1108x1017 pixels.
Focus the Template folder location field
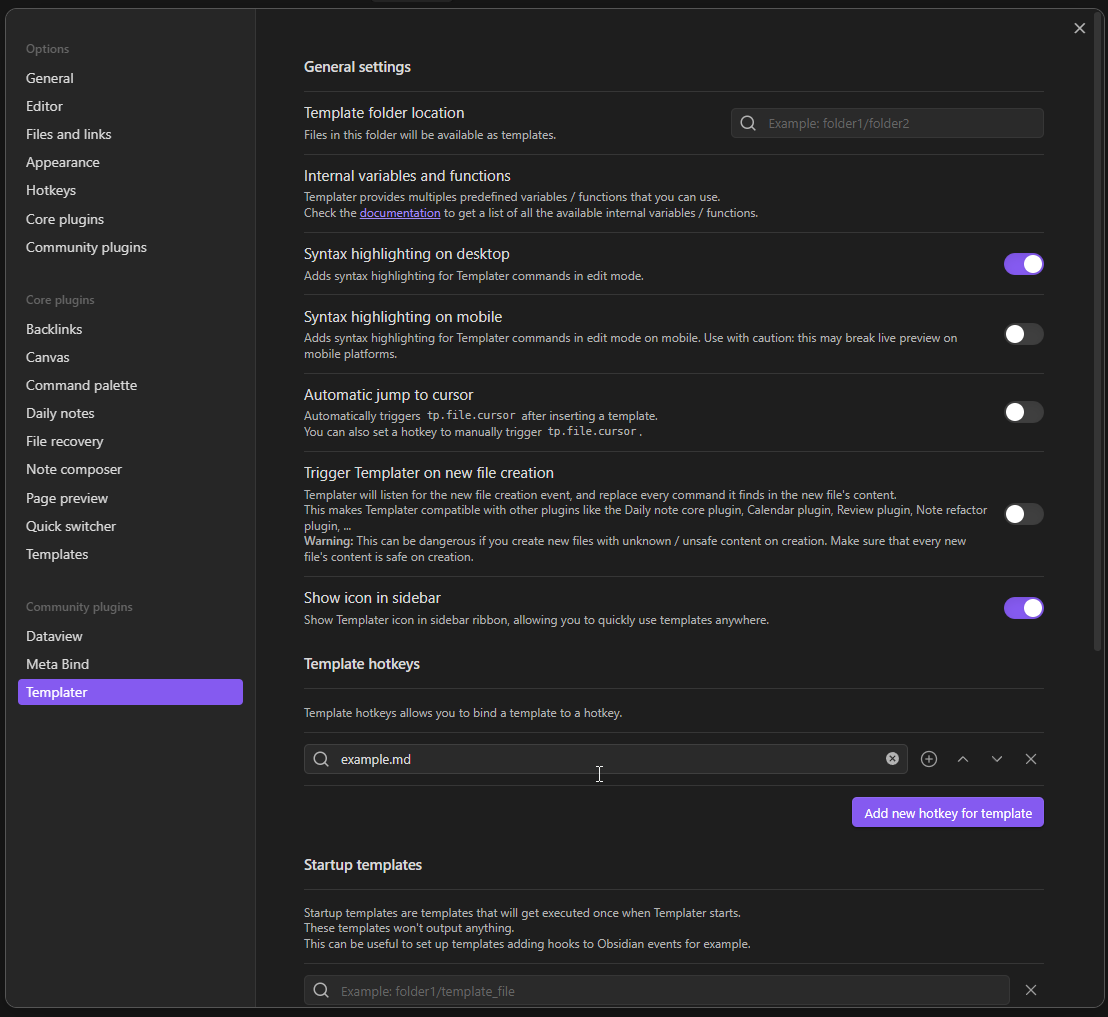tap(887, 123)
